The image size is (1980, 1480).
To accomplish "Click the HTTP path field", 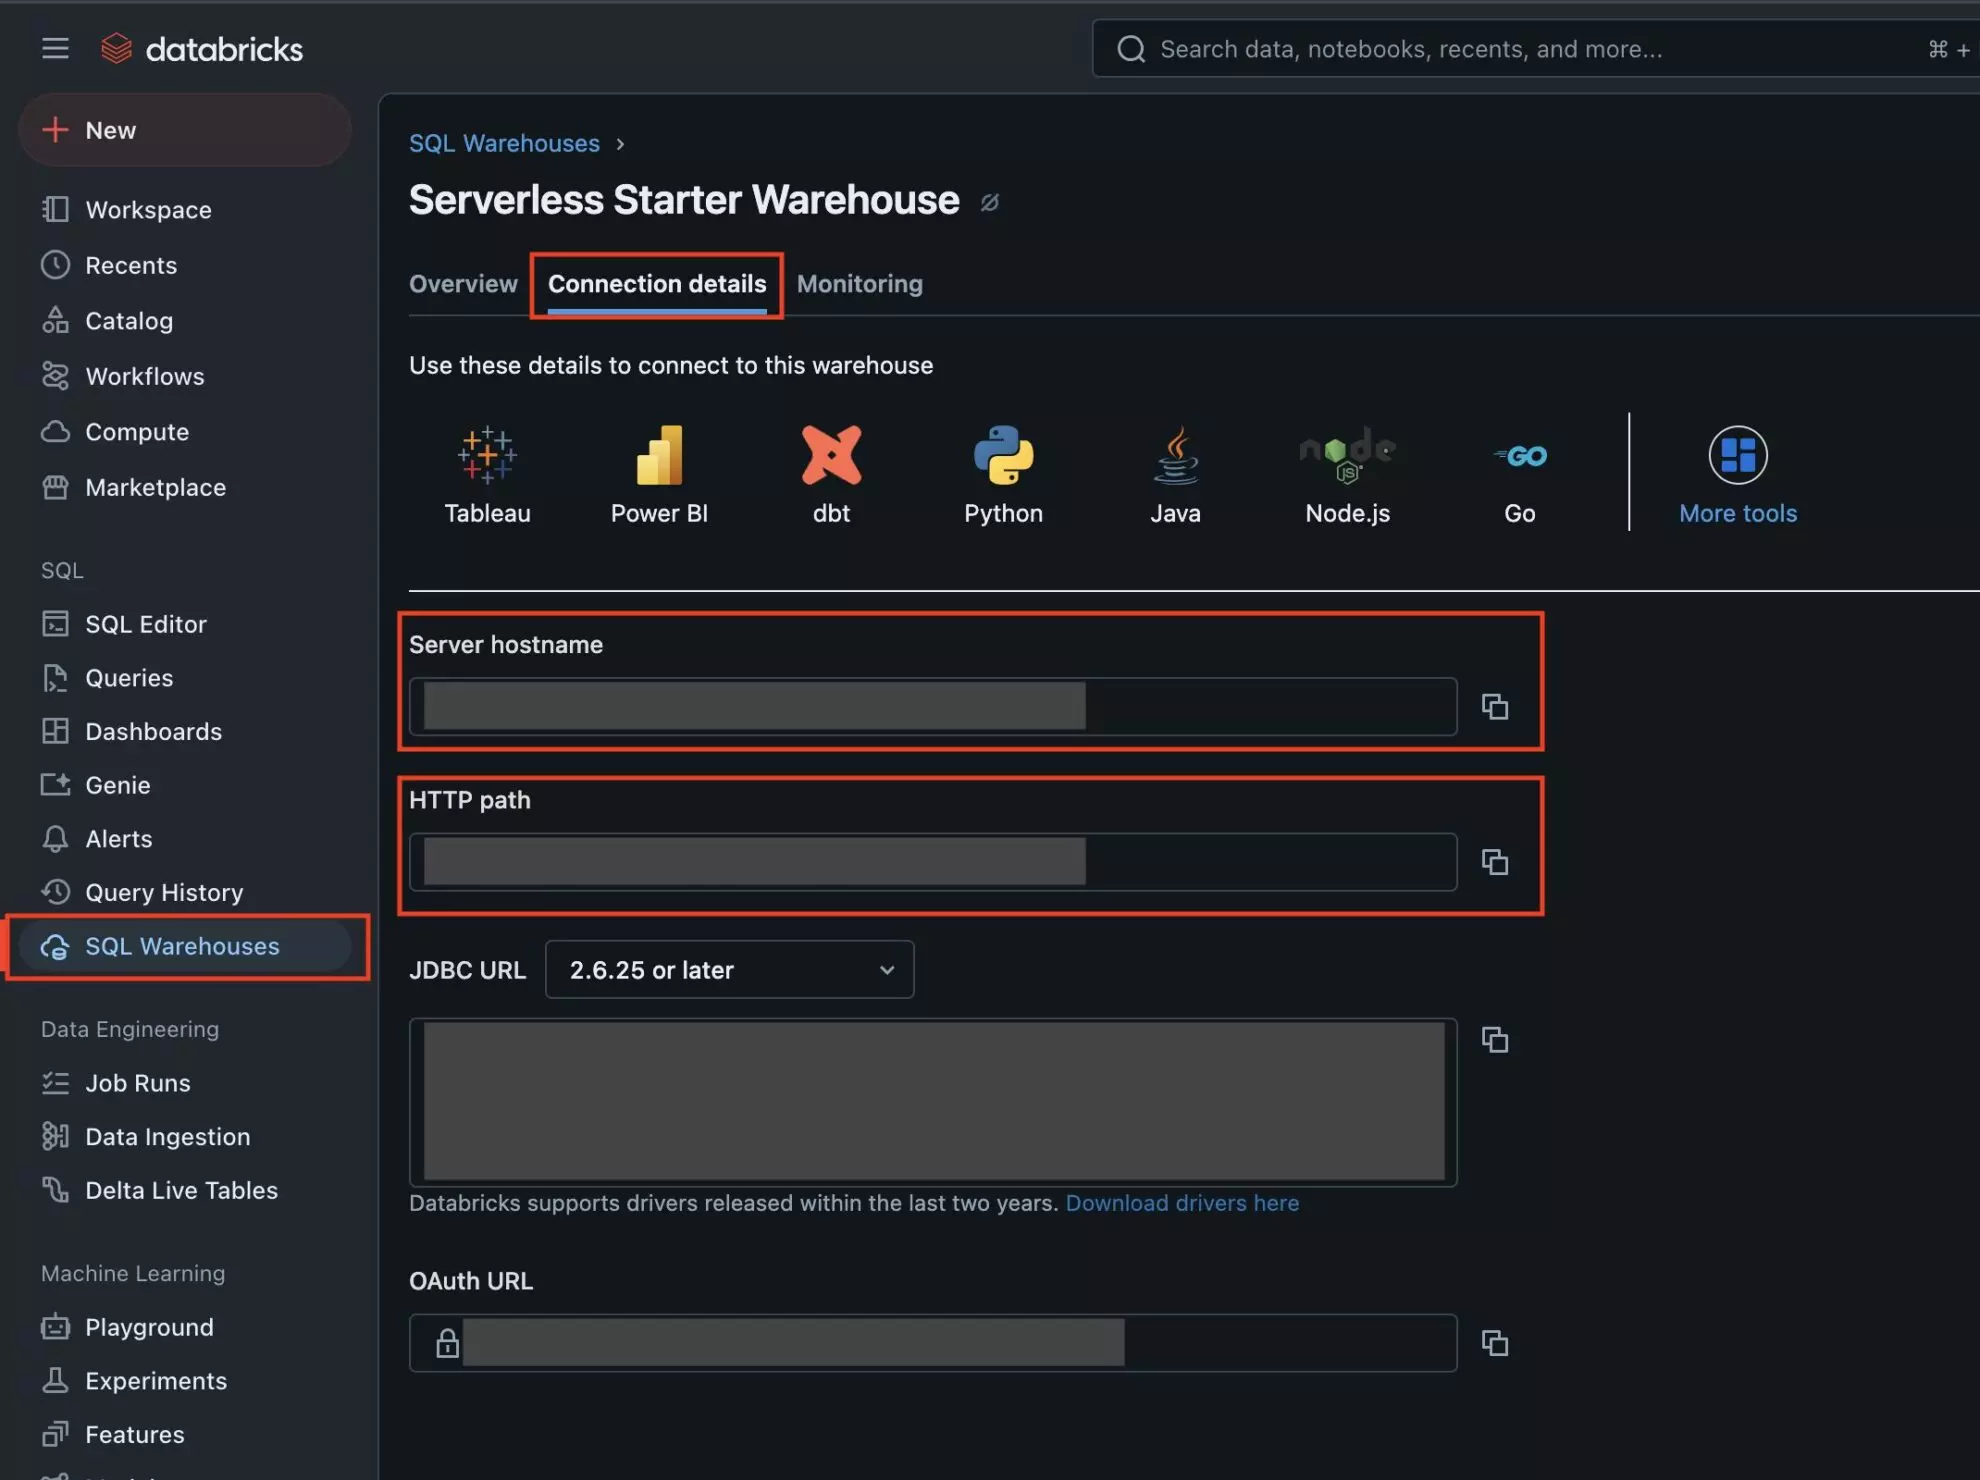I will coord(933,862).
